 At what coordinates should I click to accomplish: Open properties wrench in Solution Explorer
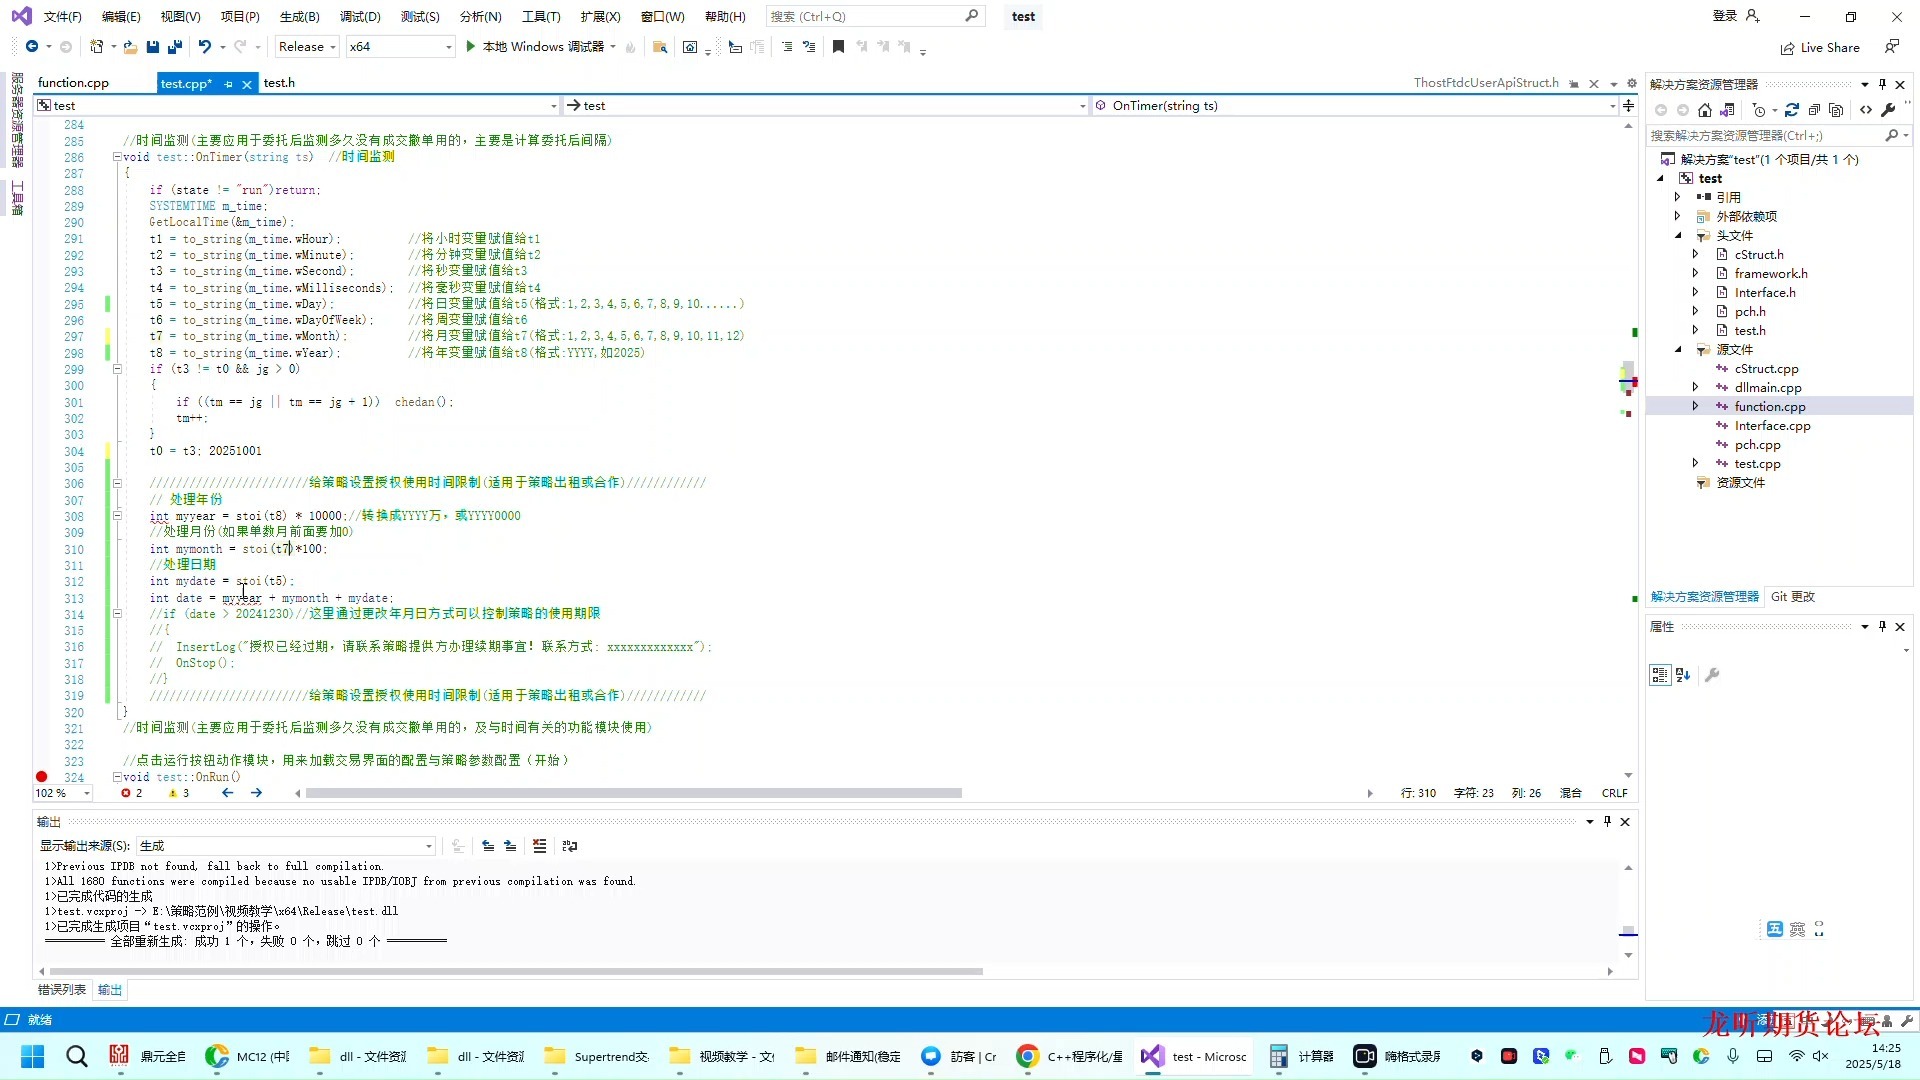[x=1888, y=110]
